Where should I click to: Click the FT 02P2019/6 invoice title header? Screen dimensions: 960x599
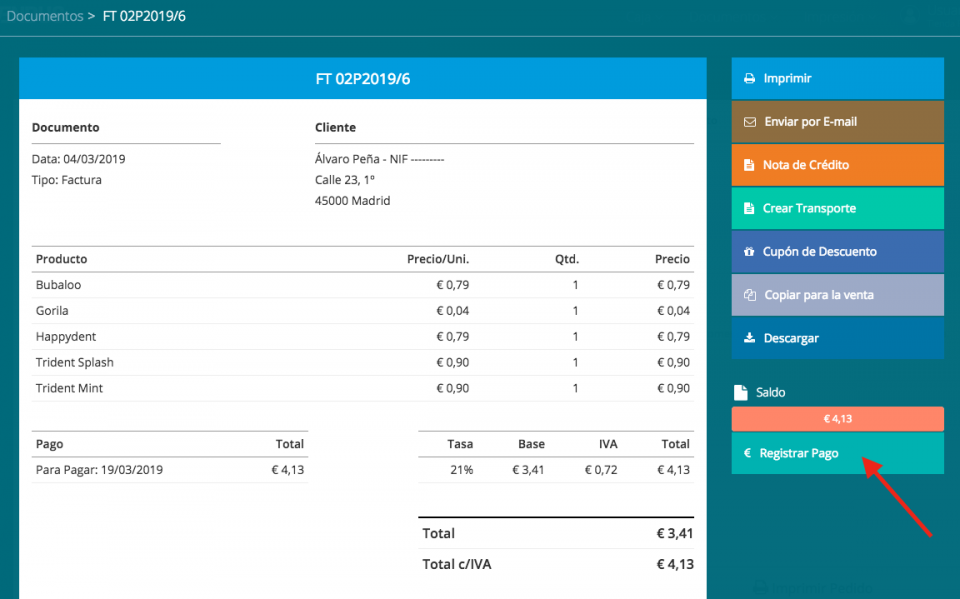363,80
